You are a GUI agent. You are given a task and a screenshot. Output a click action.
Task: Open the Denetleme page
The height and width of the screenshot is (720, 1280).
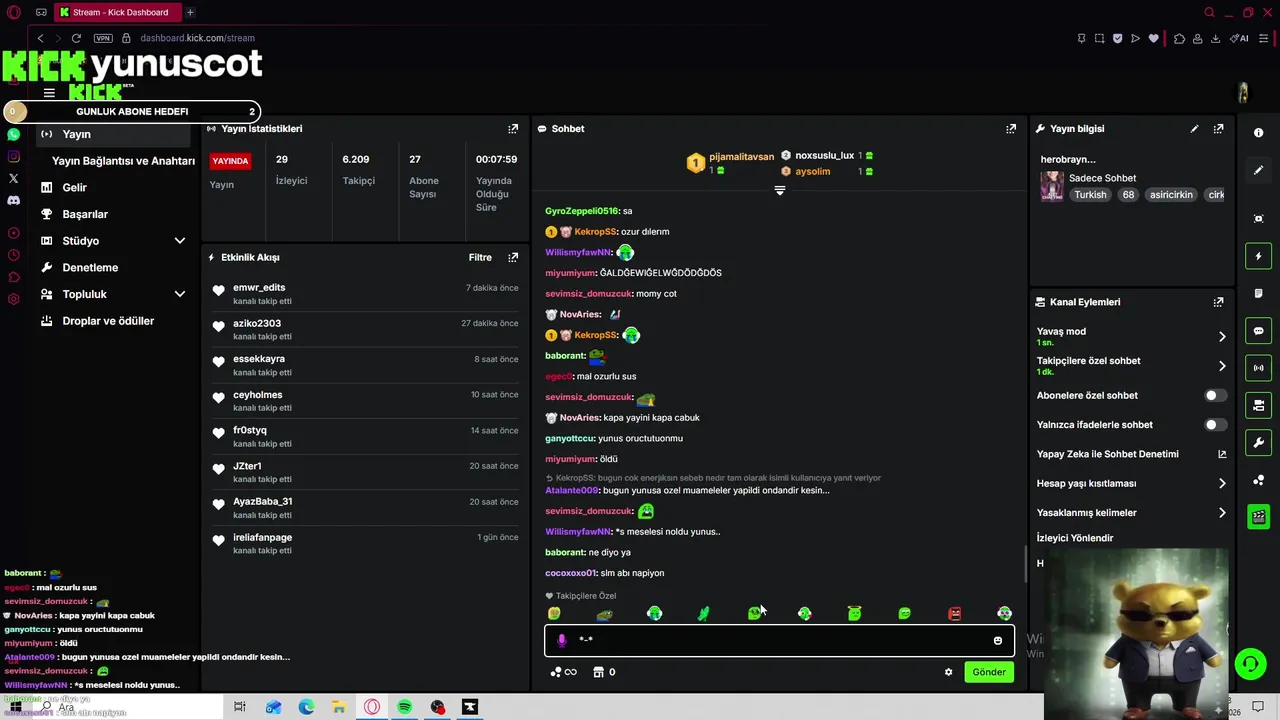tap(90, 268)
